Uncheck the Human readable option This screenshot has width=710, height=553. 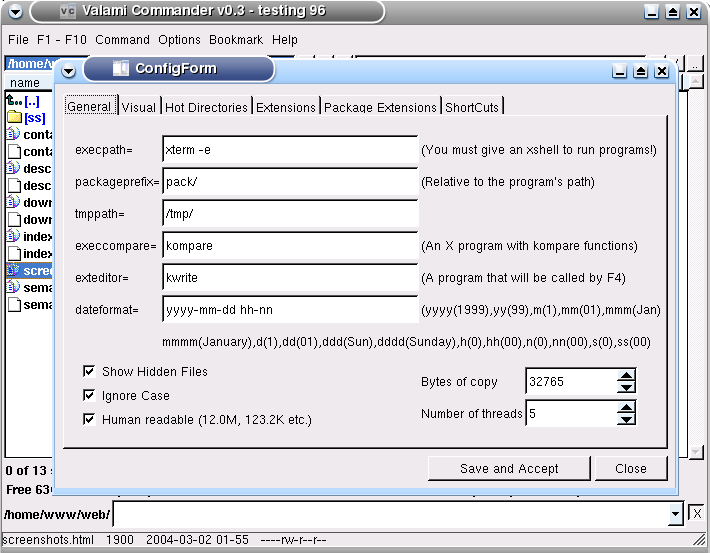coord(89,420)
